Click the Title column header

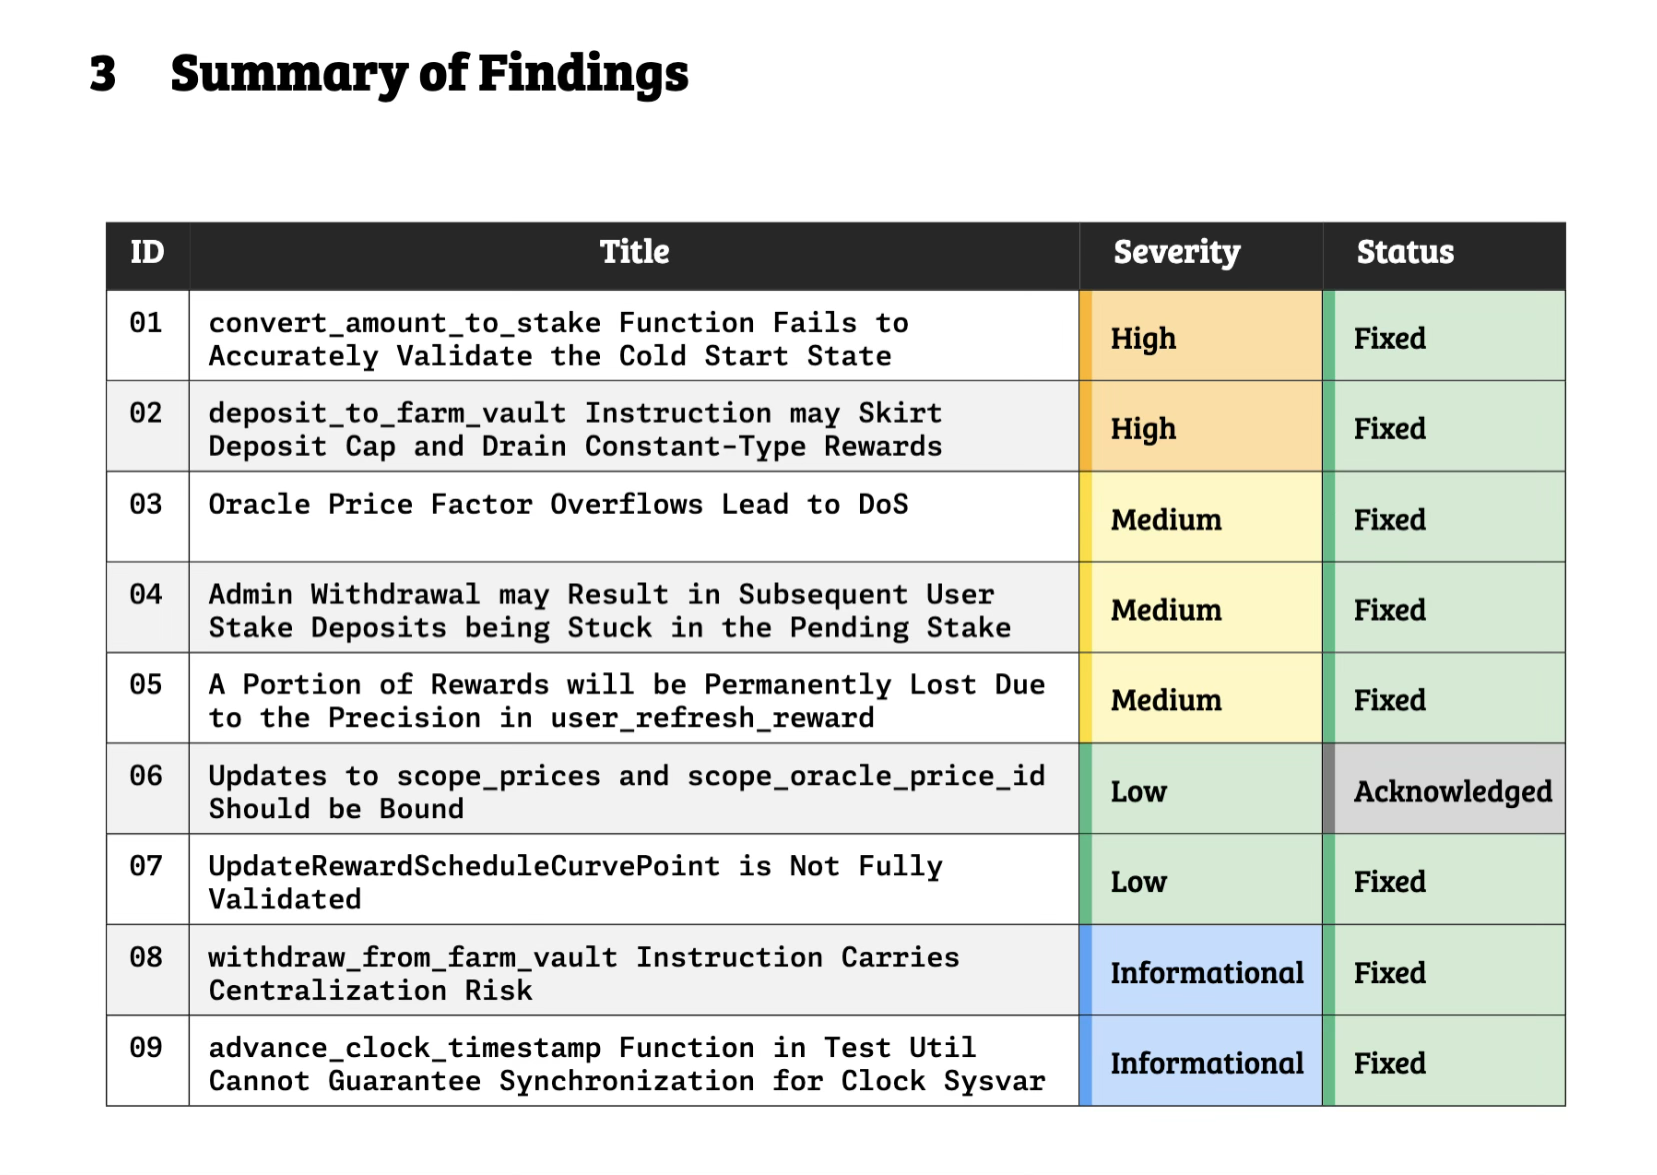coord(634,253)
